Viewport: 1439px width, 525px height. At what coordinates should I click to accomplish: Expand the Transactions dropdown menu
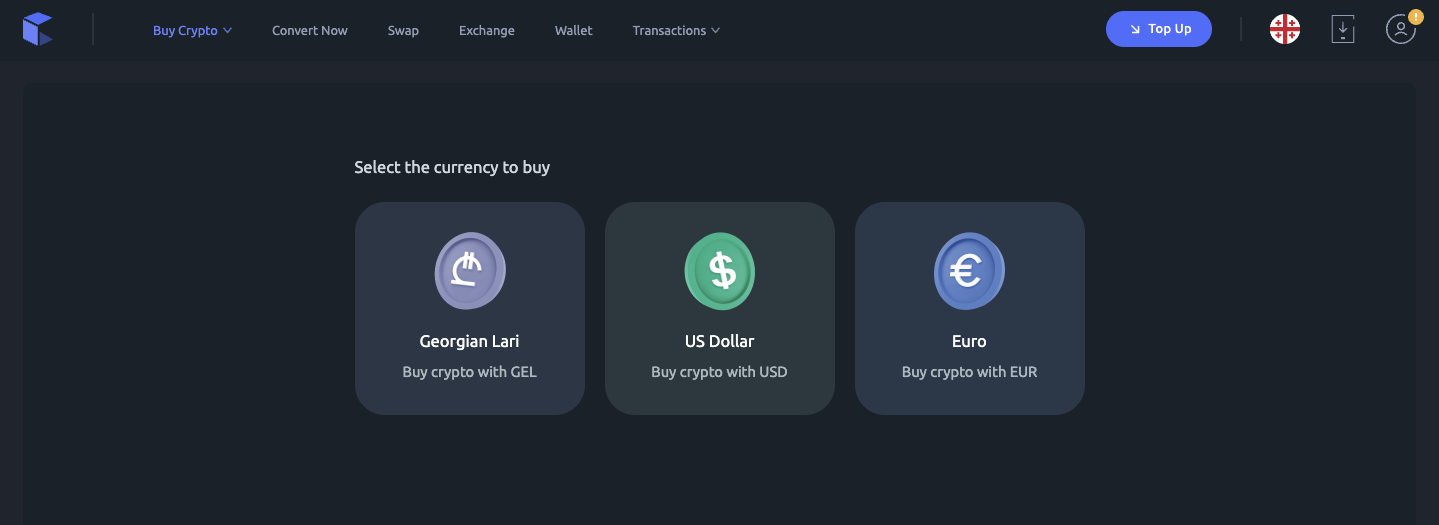tap(676, 31)
